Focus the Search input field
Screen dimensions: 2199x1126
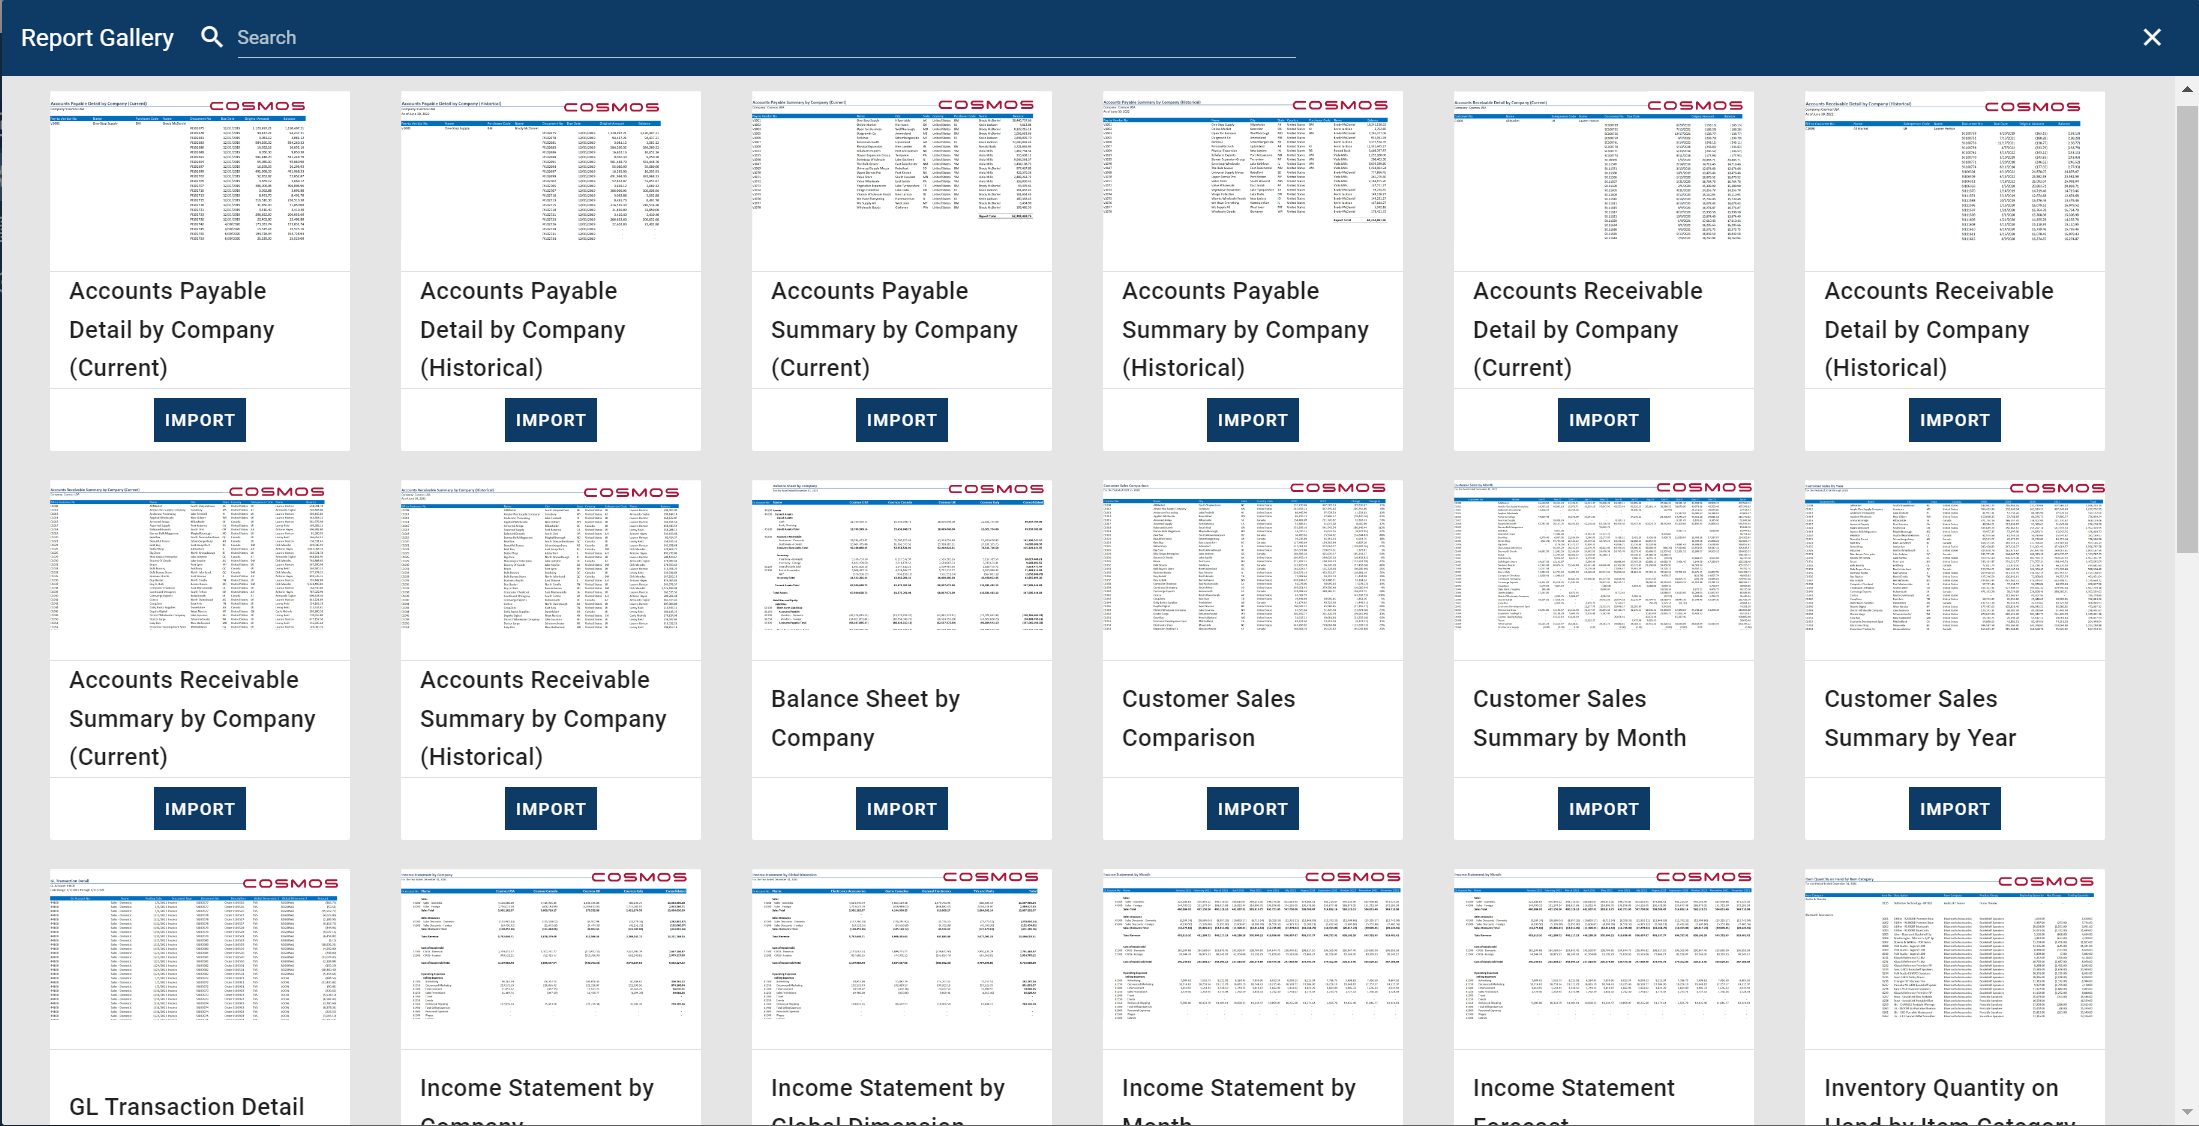pyautogui.click(x=766, y=38)
